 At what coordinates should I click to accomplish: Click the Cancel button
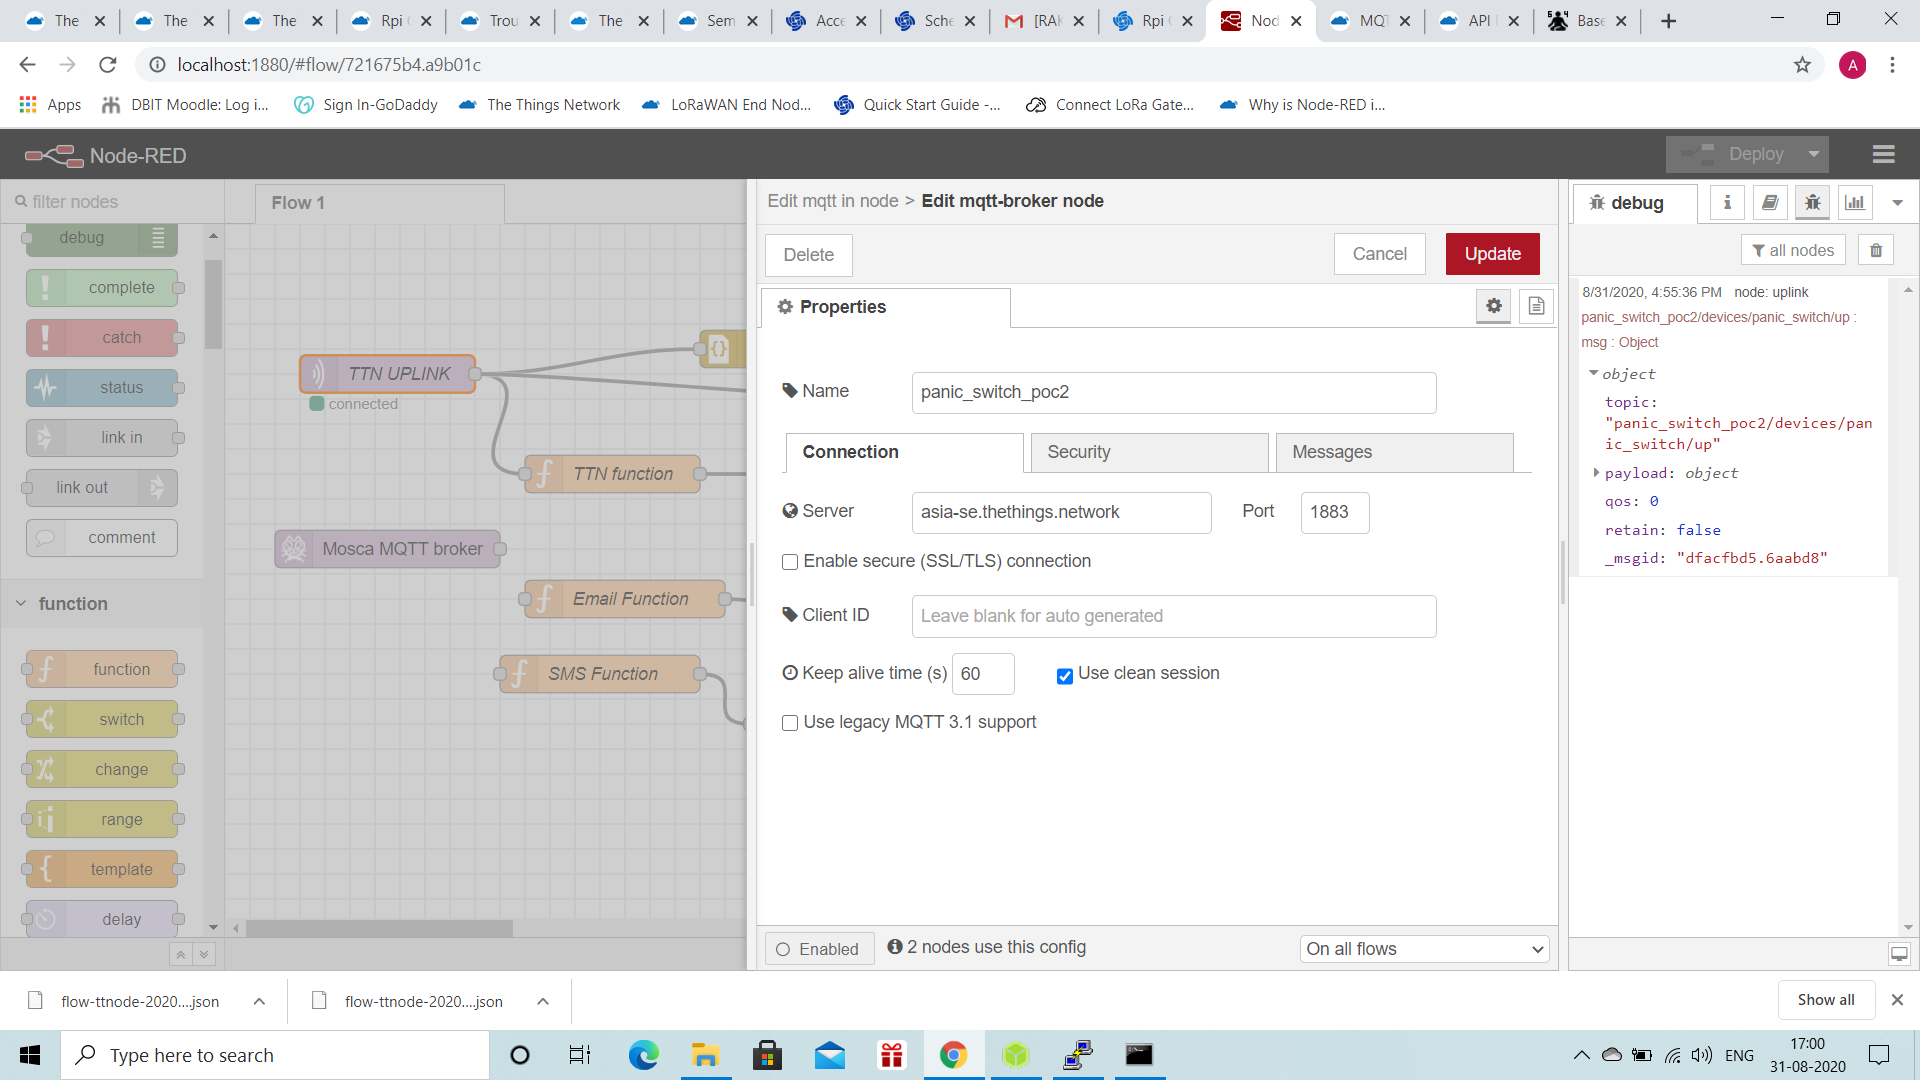coord(1379,254)
